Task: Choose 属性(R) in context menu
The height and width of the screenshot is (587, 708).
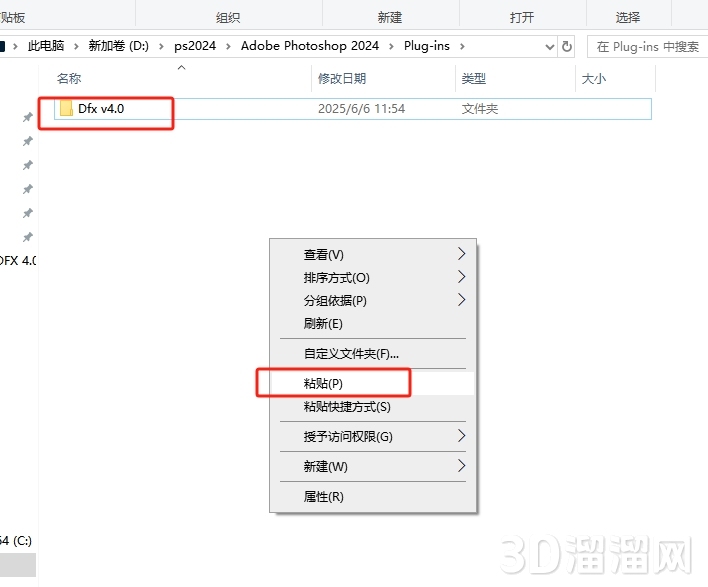Action: [373, 496]
